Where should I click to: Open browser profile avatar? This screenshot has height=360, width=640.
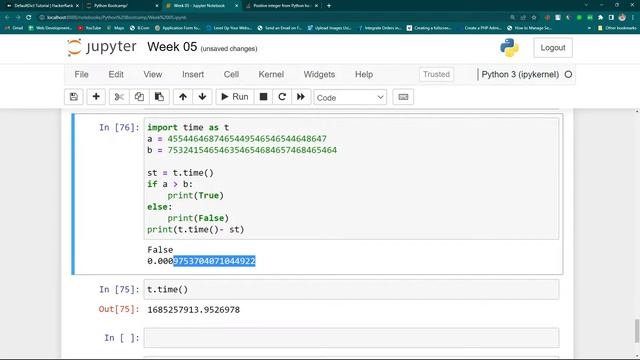point(622,18)
